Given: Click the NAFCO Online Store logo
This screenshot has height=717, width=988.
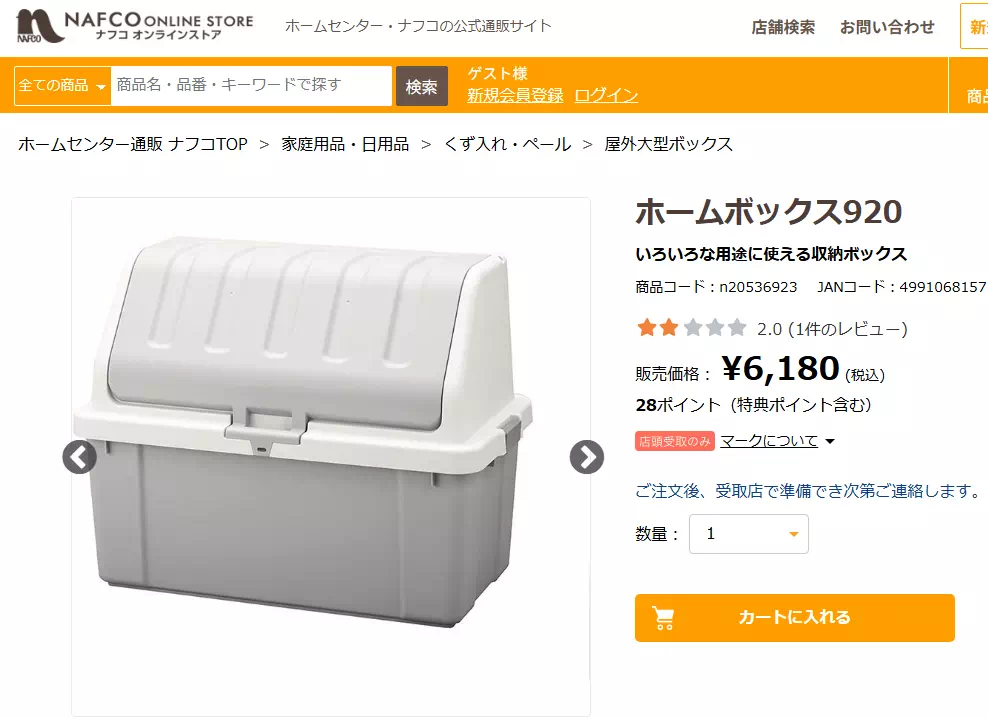Looking at the screenshot, I should [135, 27].
